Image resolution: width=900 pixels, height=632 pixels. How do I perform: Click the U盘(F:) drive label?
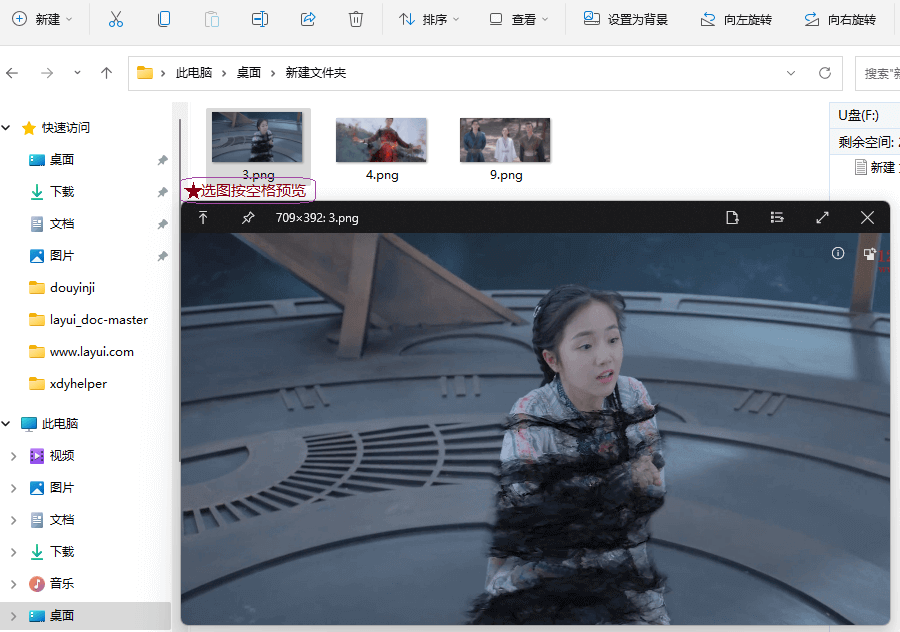pos(858,115)
